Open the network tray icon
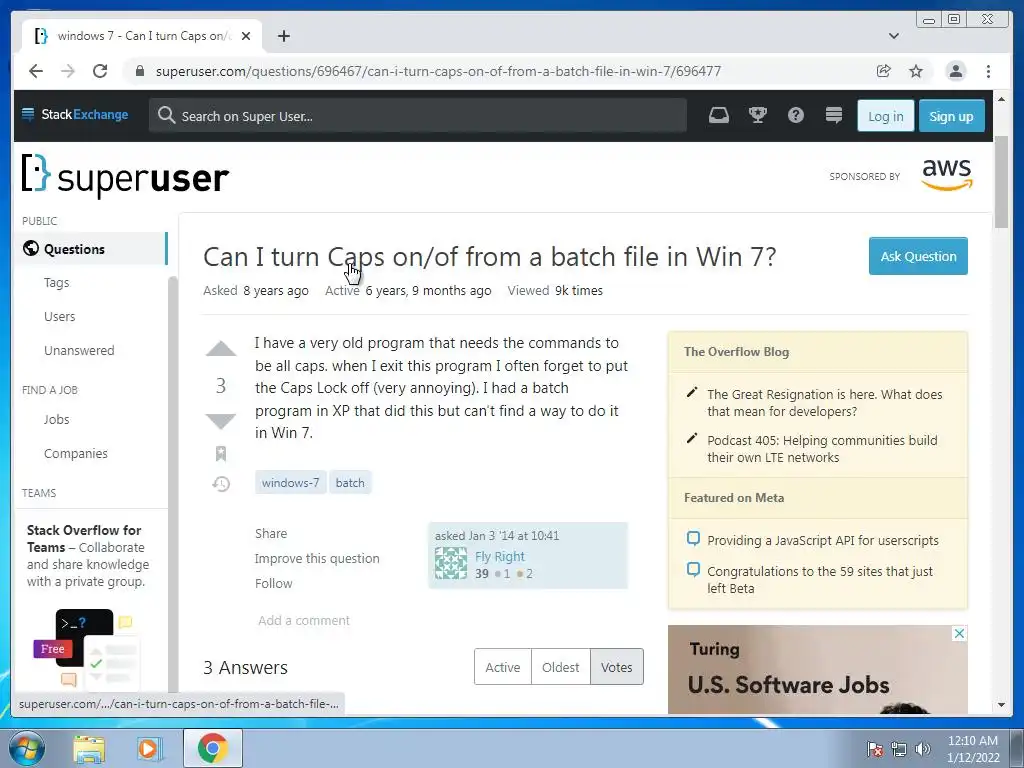 (899, 749)
